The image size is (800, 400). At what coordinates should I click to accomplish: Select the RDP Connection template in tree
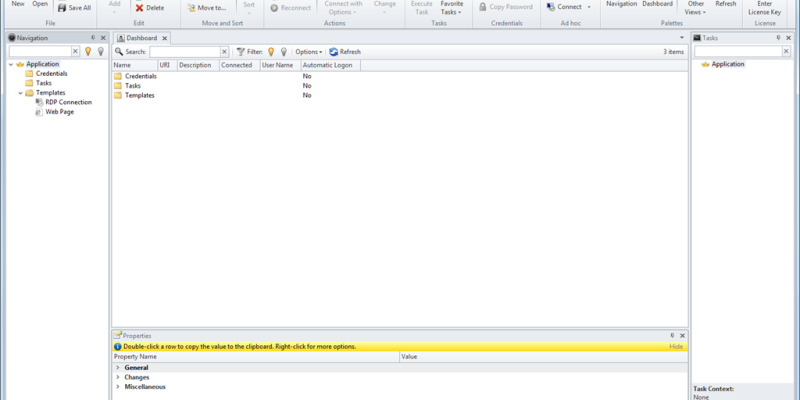68,102
